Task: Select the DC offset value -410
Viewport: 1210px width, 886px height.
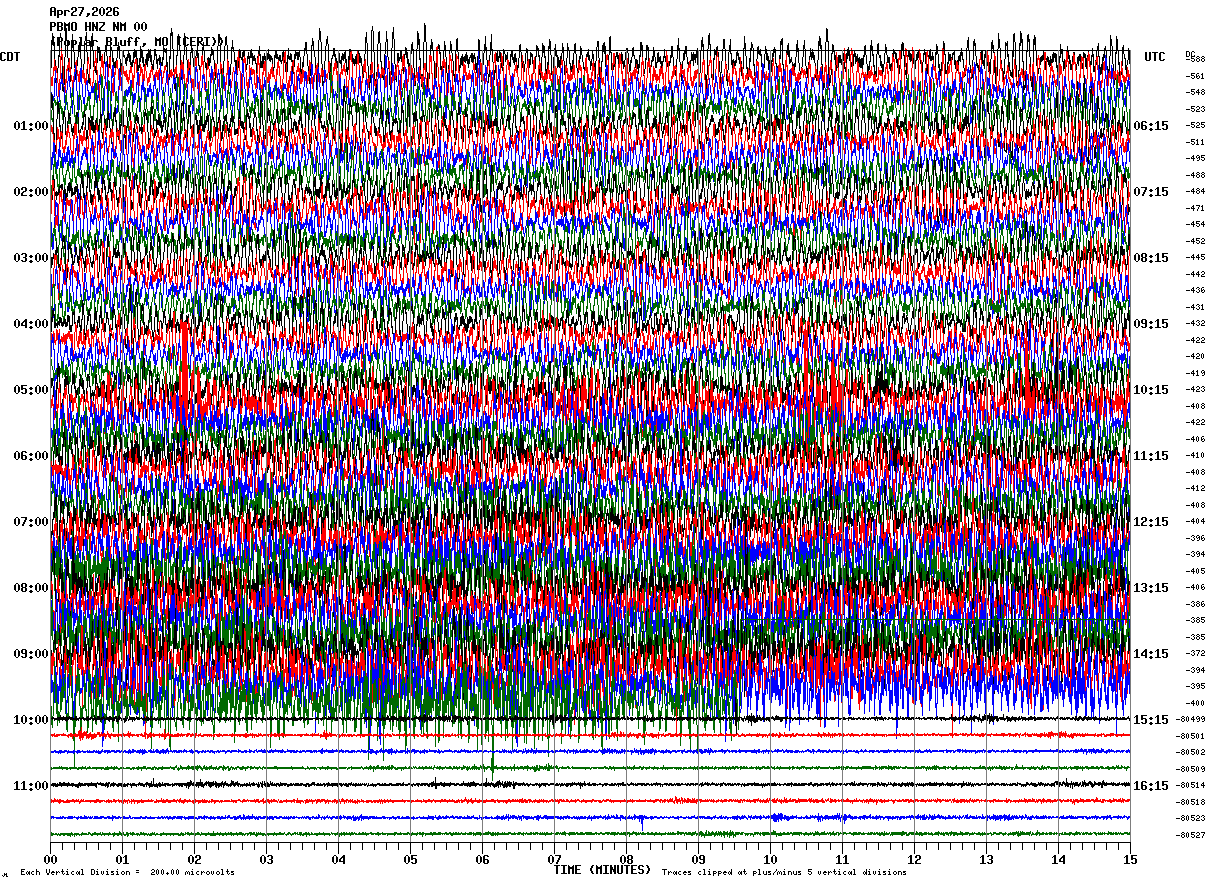Action: 1195,455
